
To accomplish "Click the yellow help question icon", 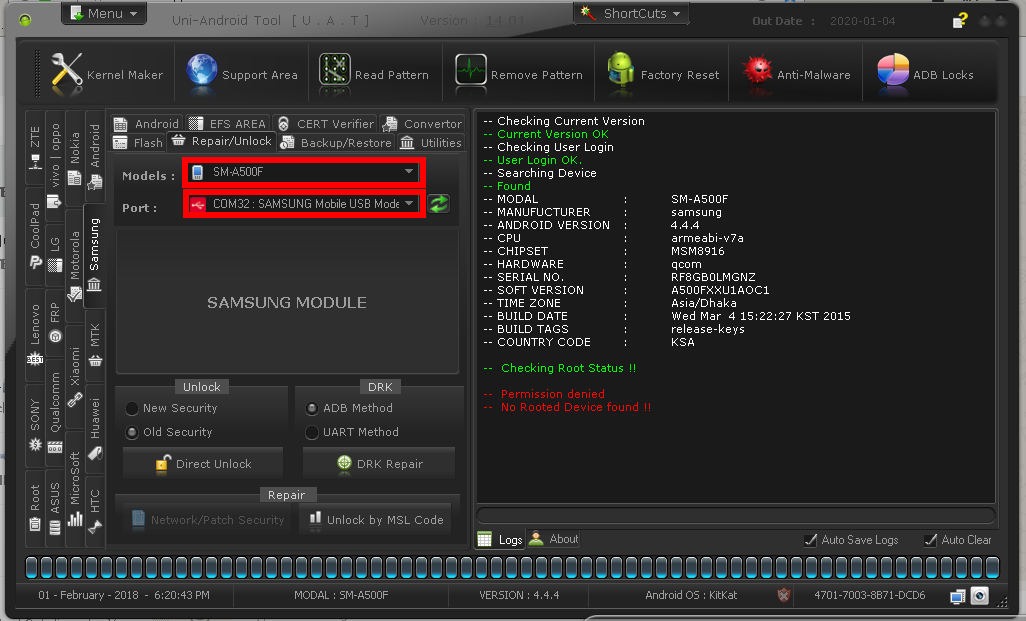I will coord(959,21).
